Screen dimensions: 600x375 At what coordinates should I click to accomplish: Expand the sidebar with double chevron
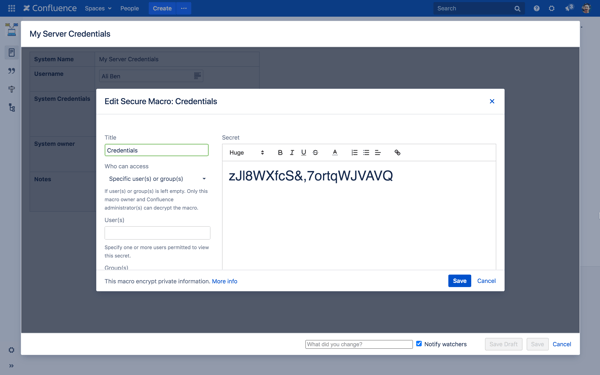click(x=11, y=366)
